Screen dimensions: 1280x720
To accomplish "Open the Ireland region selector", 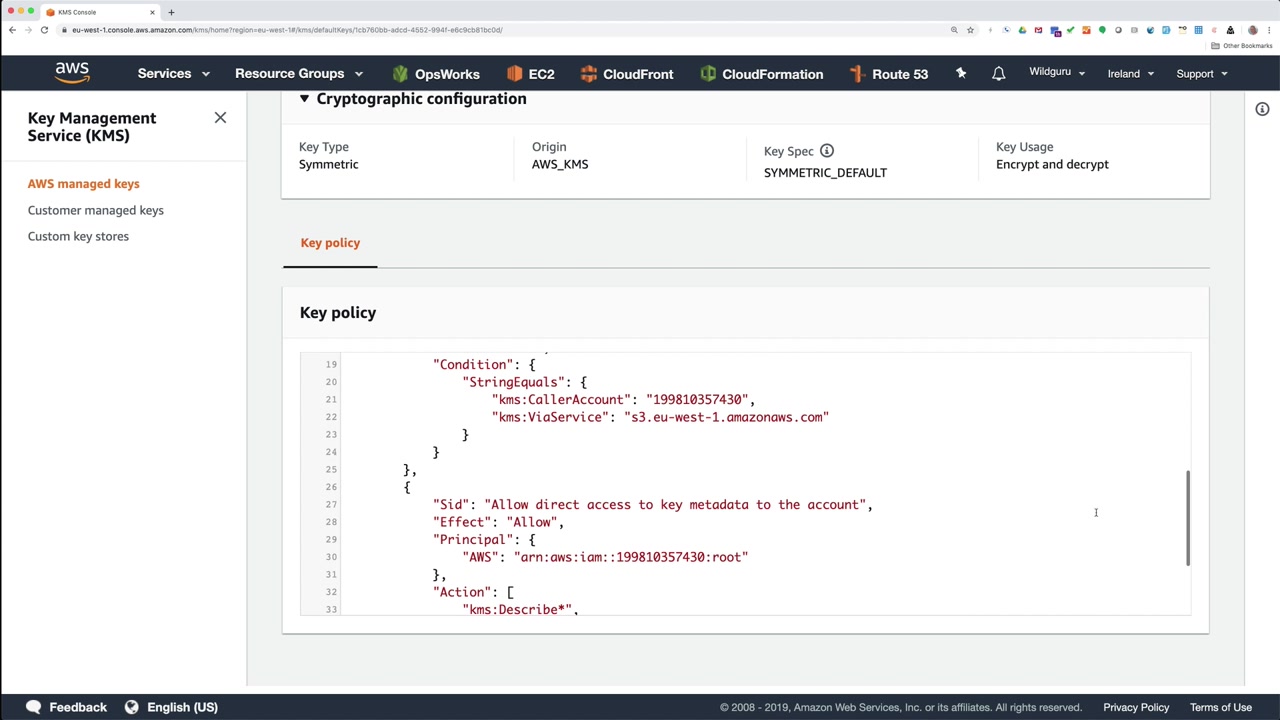I will coord(1130,74).
